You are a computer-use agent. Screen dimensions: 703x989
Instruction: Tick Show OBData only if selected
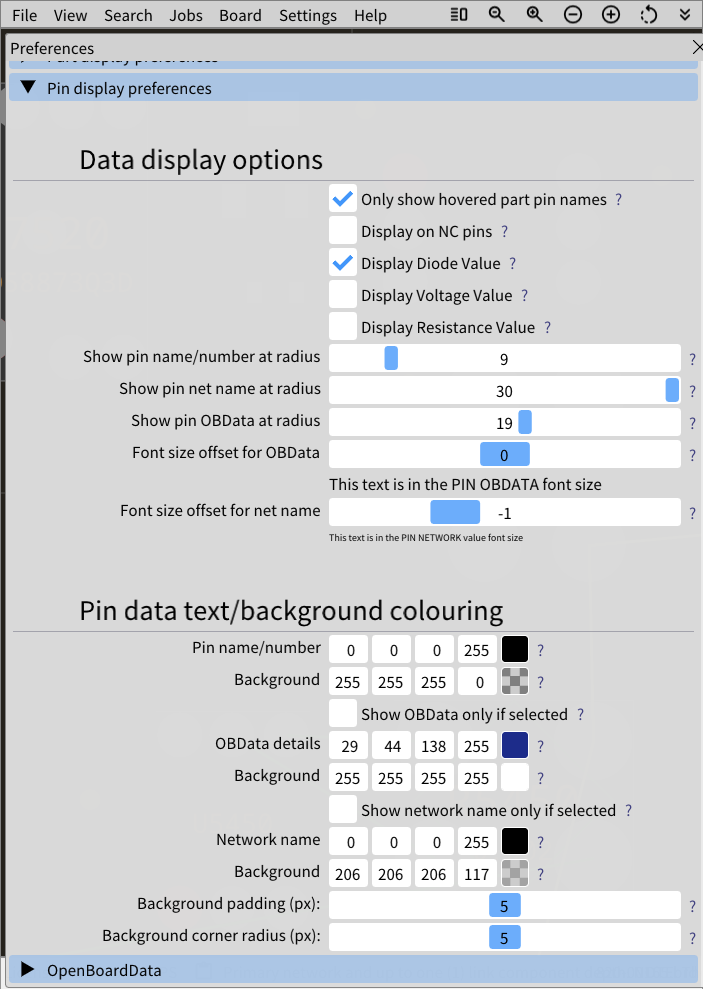coord(343,714)
